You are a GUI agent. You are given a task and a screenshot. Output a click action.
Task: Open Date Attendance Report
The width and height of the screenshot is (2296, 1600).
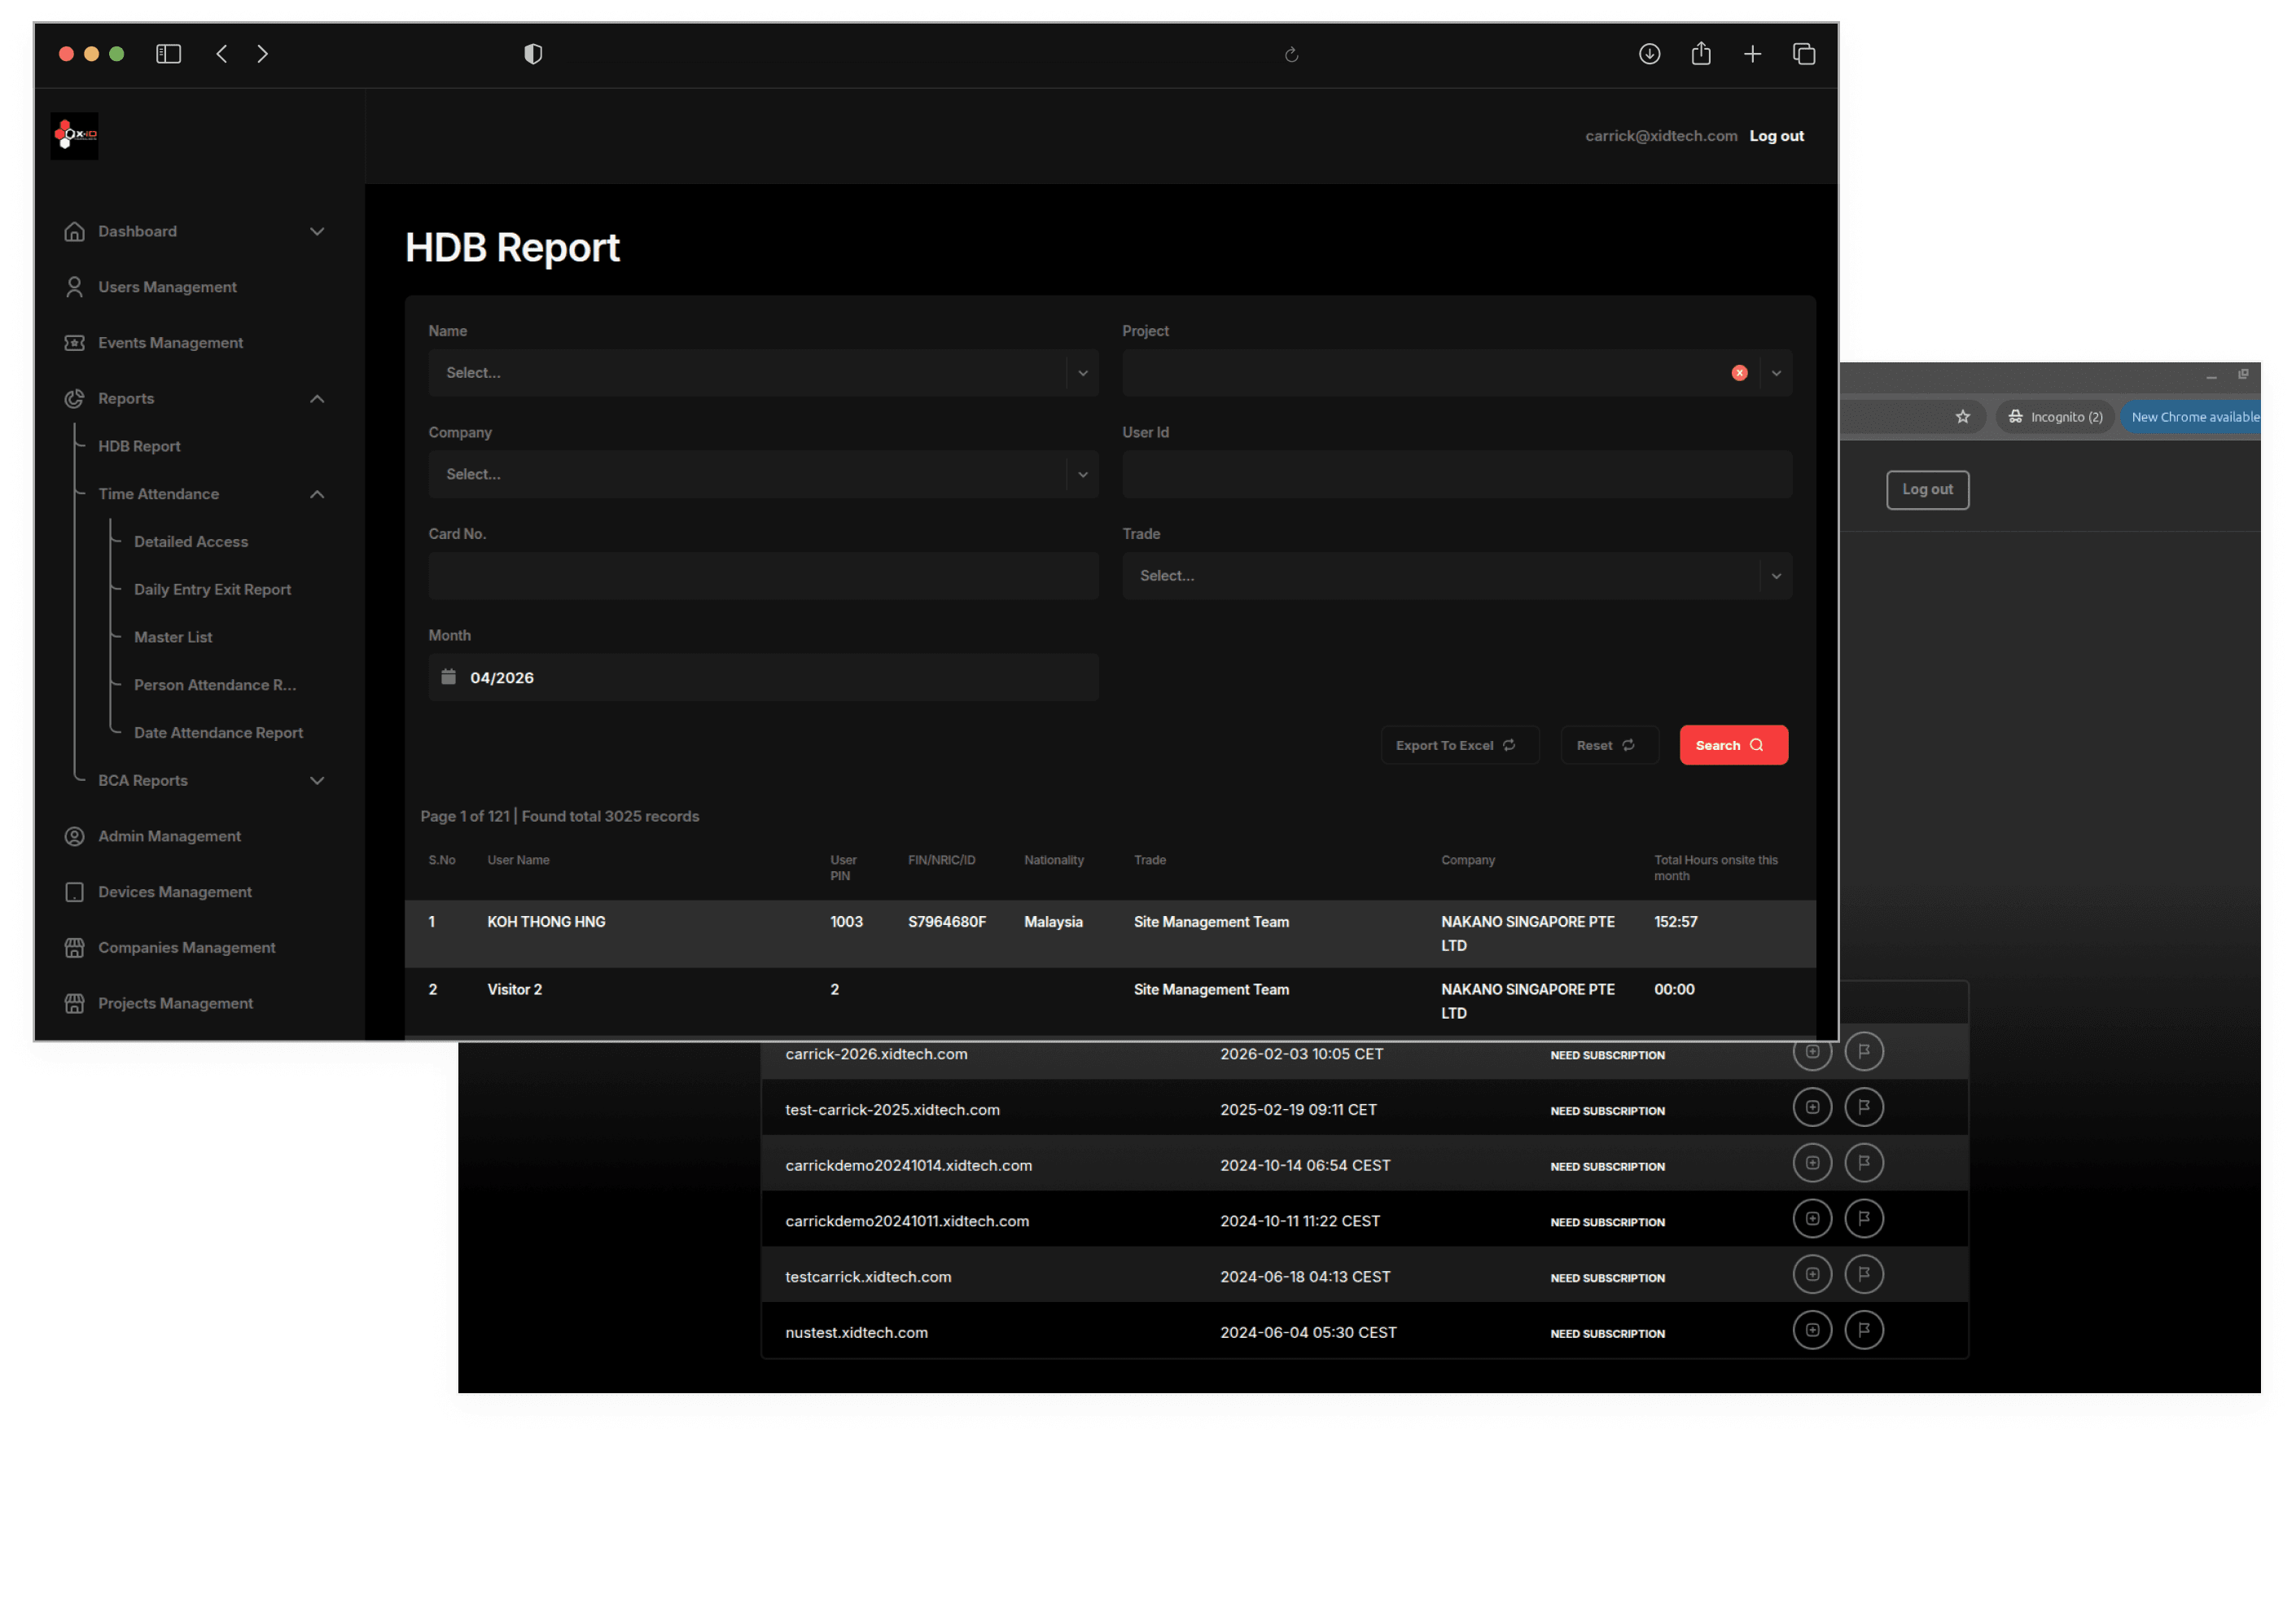click(218, 733)
